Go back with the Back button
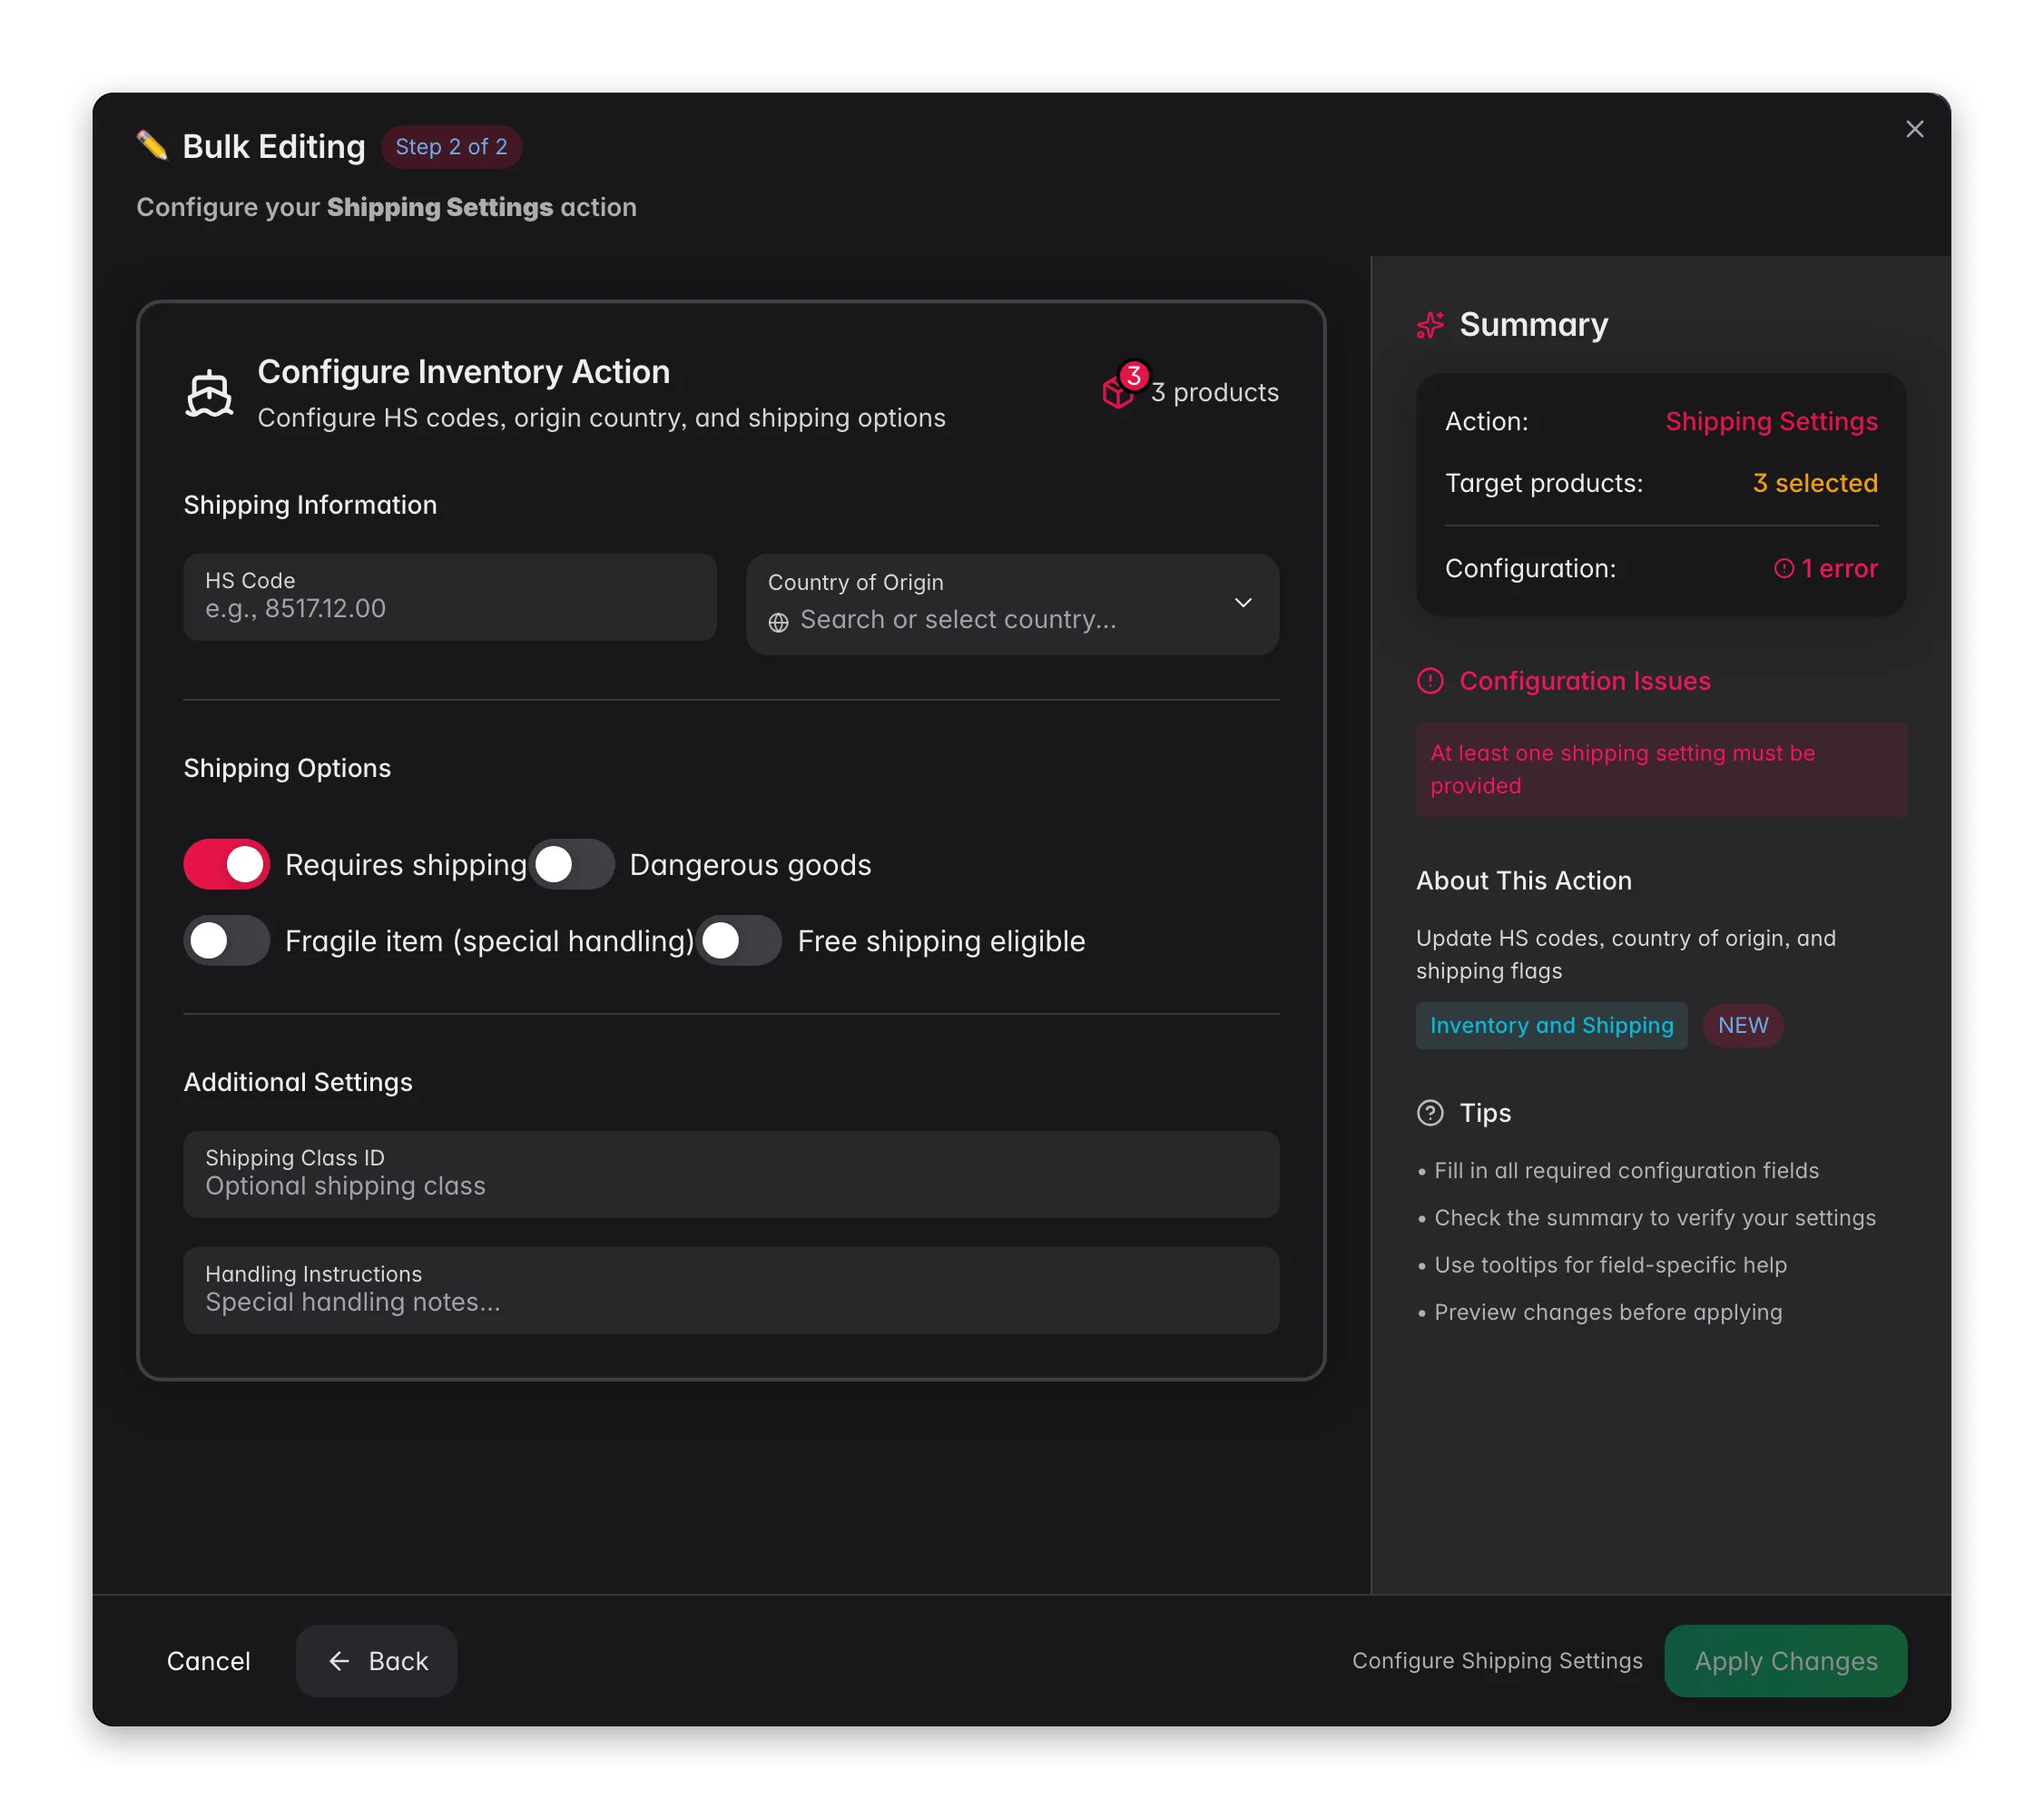The width and height of the screenshot is (2044, 1819). click(376, 1661)
